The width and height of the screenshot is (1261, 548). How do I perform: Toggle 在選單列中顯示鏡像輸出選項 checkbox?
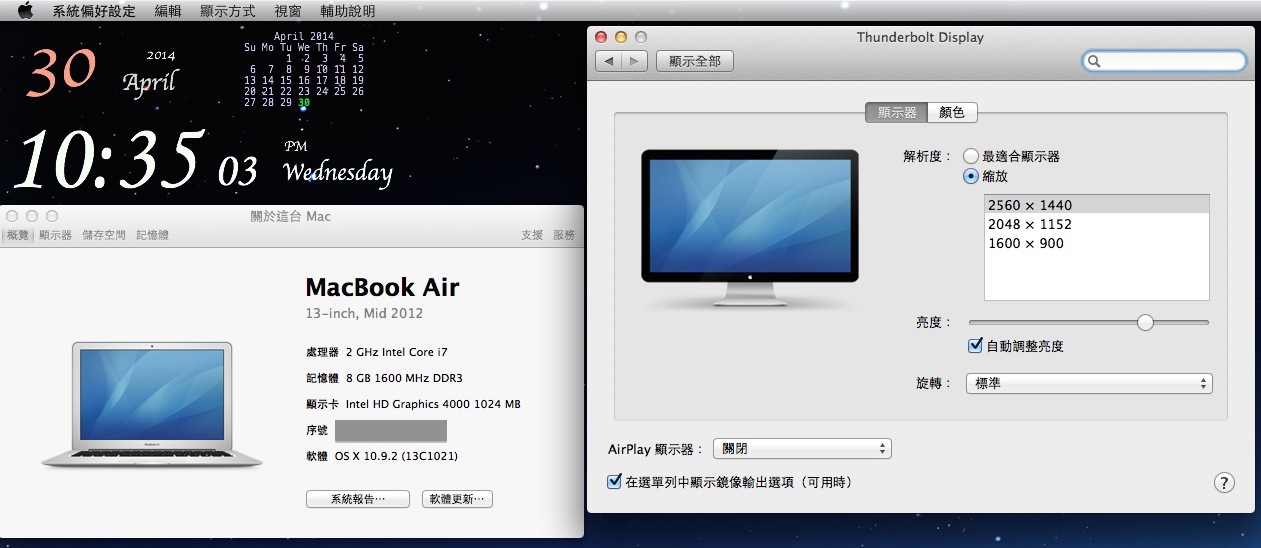pyautogui.click(x=615, y=481)
